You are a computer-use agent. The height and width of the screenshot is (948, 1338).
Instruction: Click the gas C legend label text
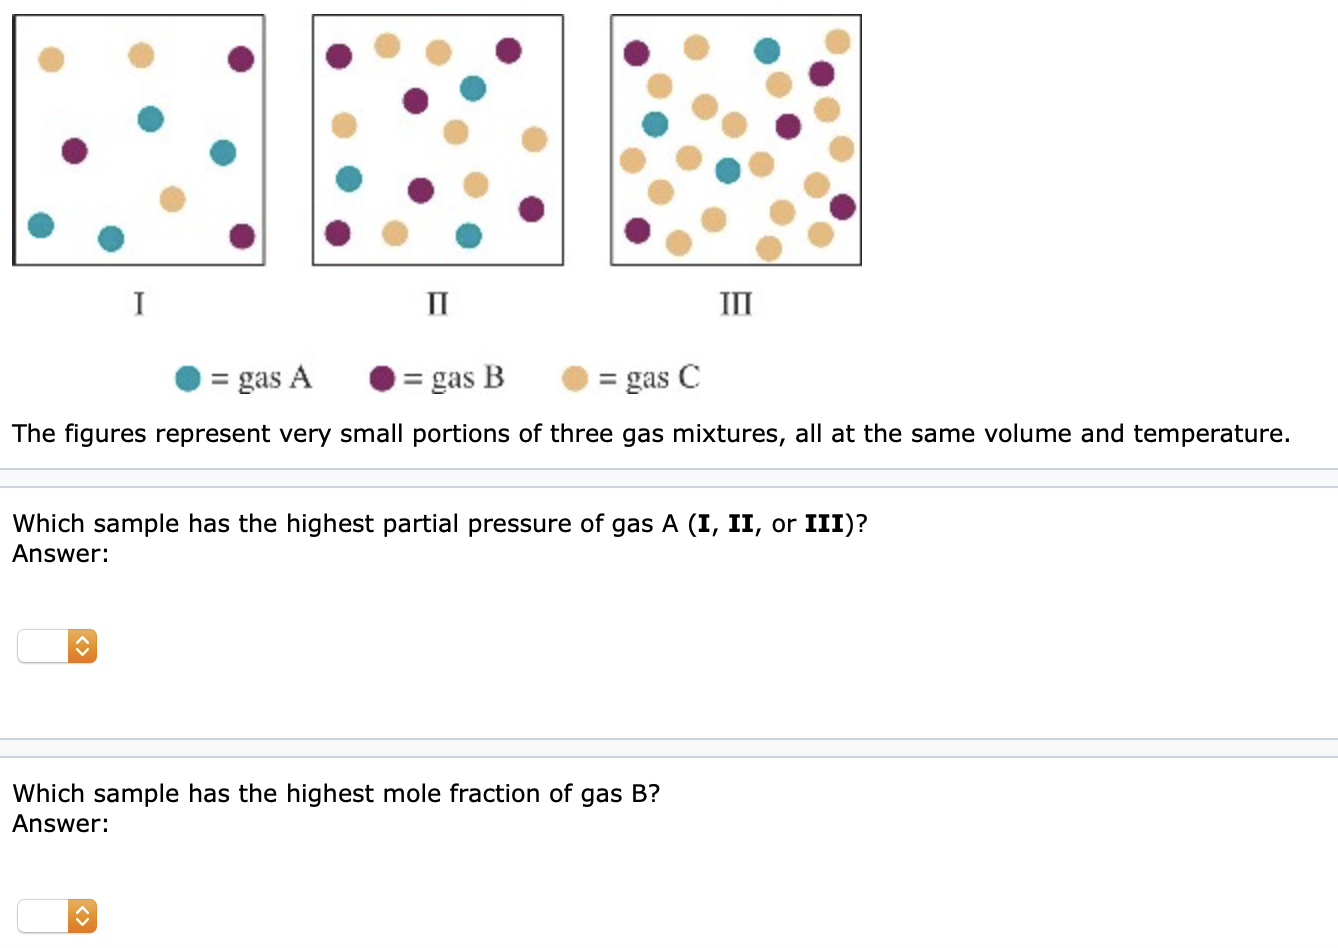(x=648, y=378)
